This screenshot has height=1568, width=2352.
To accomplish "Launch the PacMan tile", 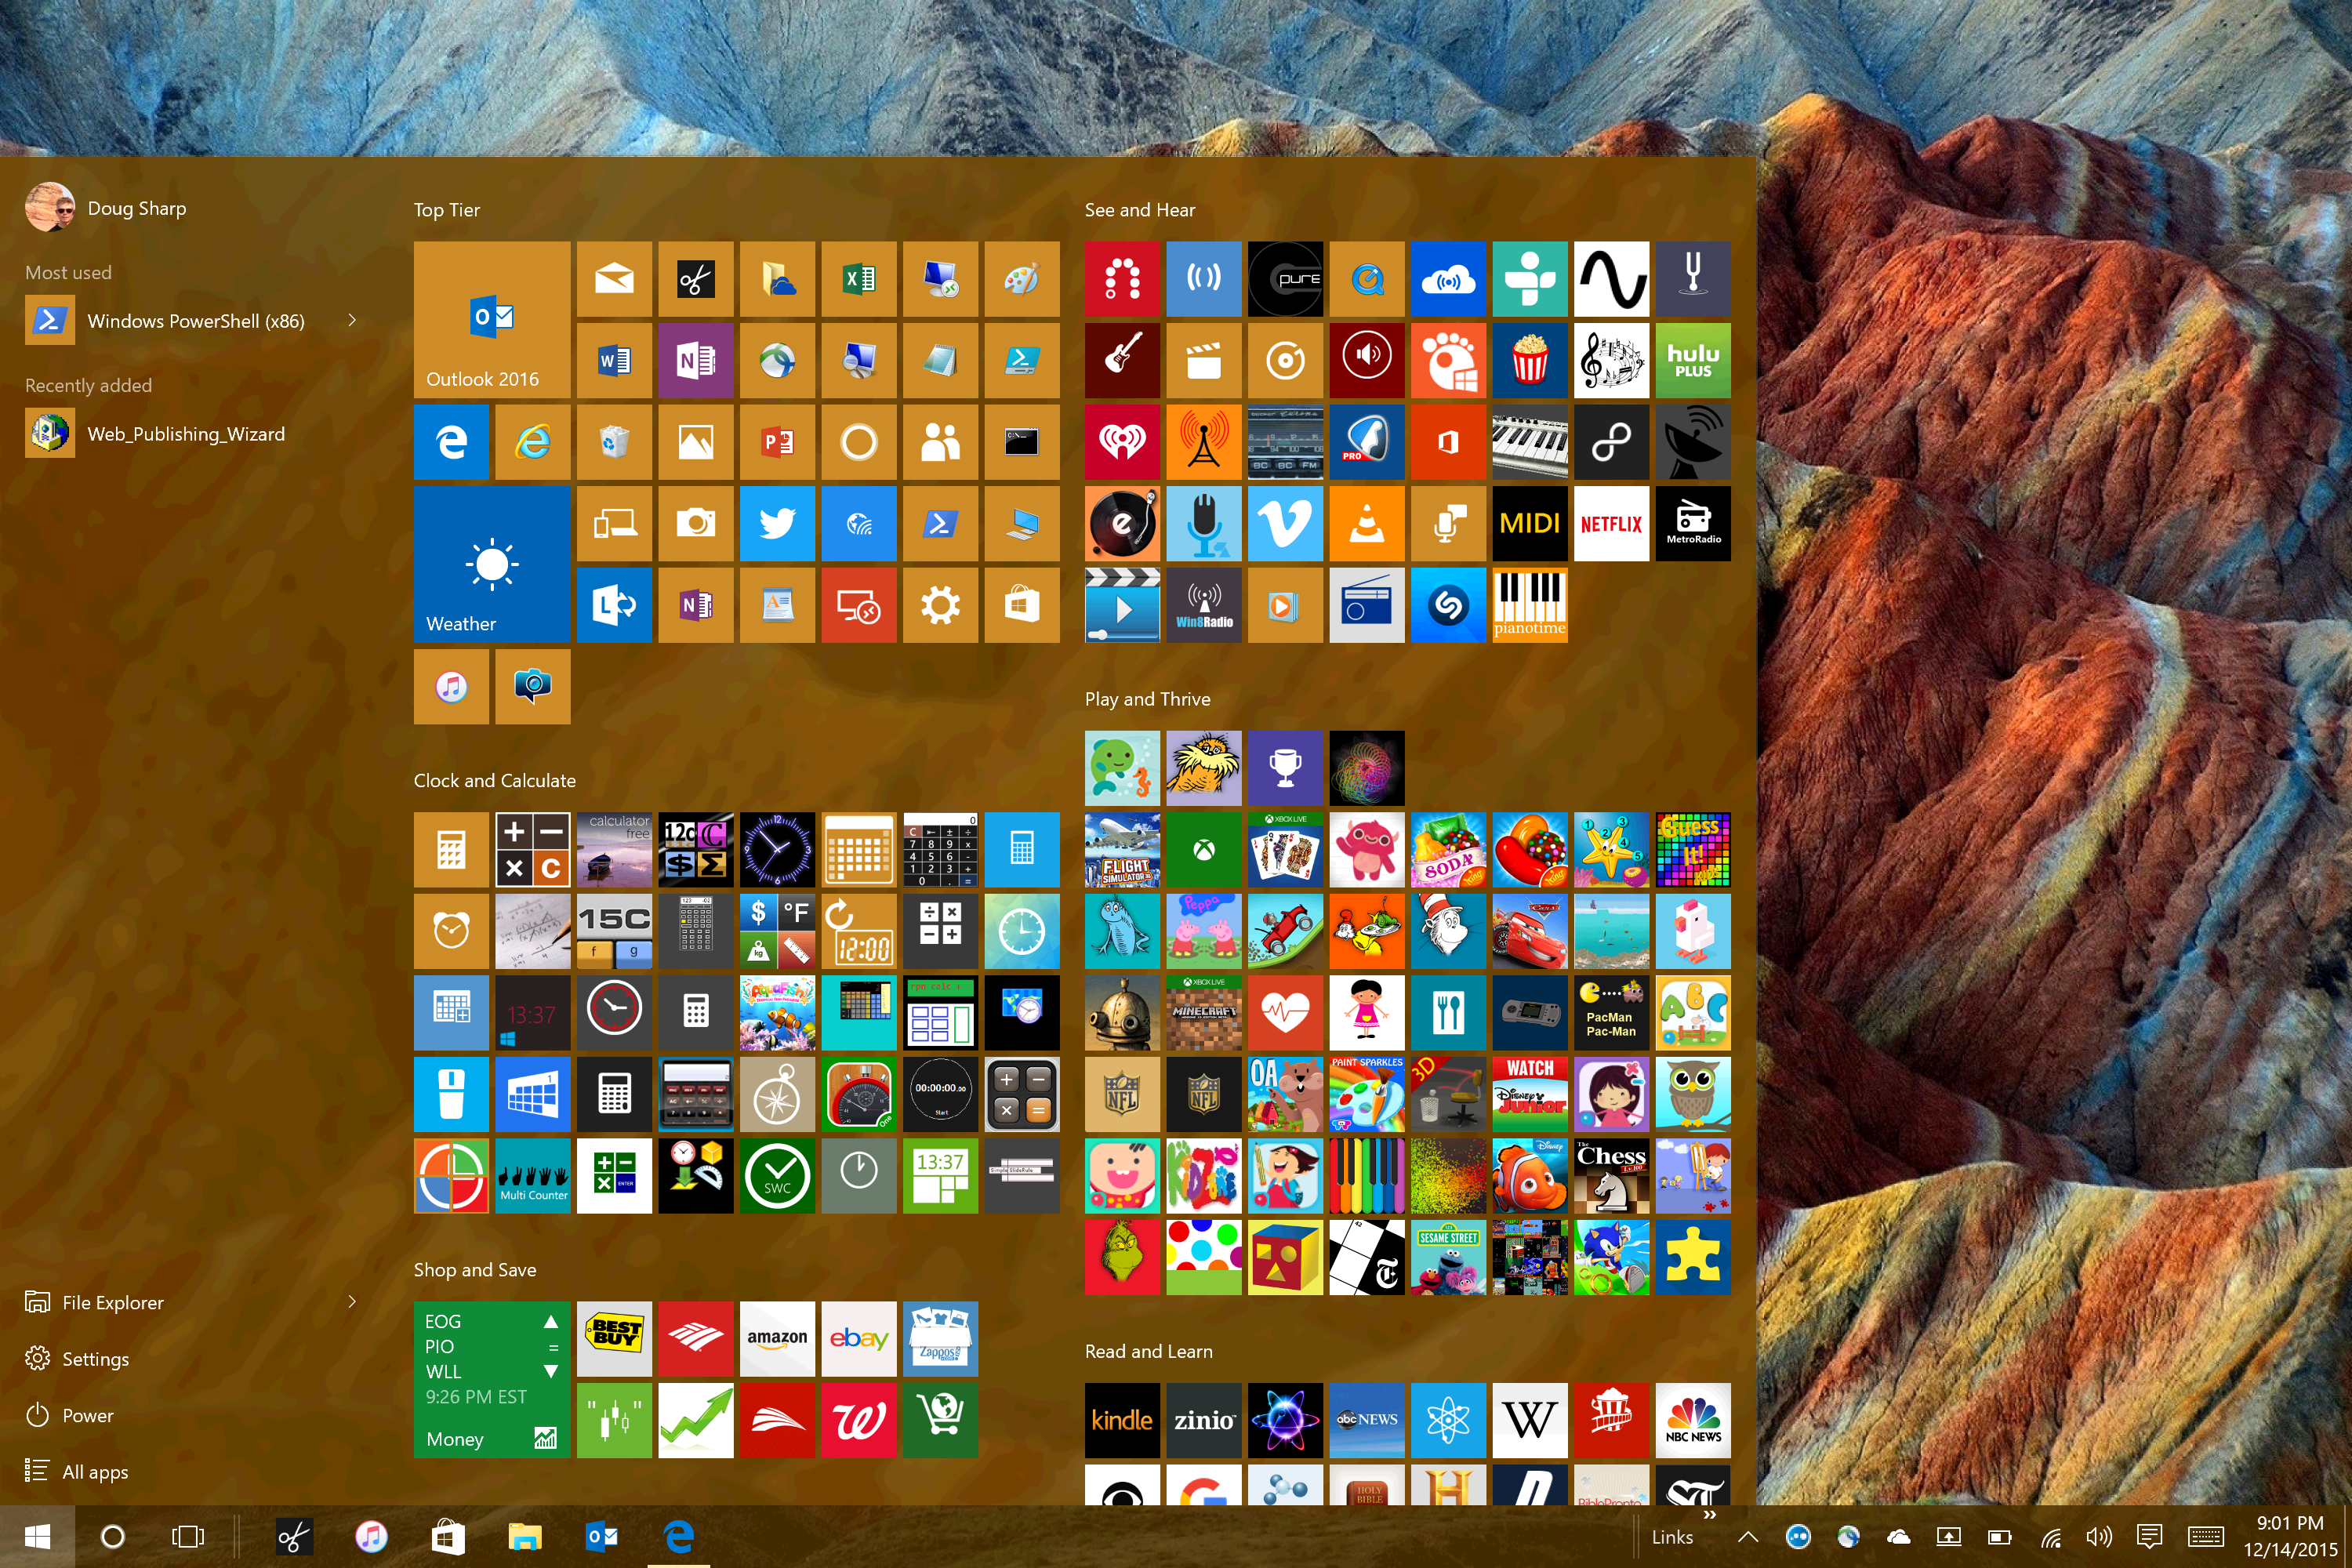I will pyautogui.click(x=1611, y=1012).
